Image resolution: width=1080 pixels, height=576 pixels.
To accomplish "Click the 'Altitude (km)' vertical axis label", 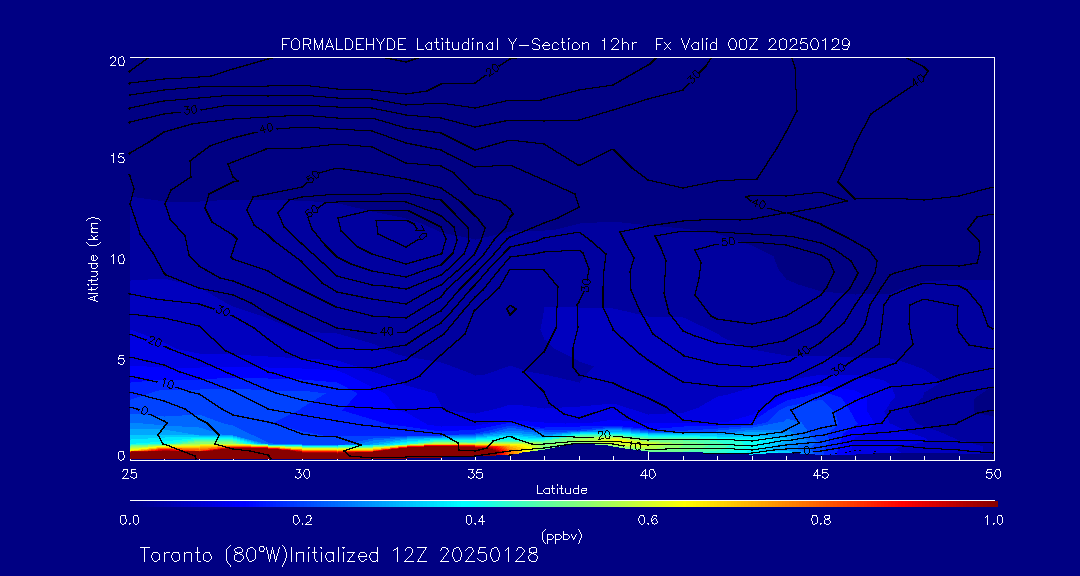I will click(94, 258).
